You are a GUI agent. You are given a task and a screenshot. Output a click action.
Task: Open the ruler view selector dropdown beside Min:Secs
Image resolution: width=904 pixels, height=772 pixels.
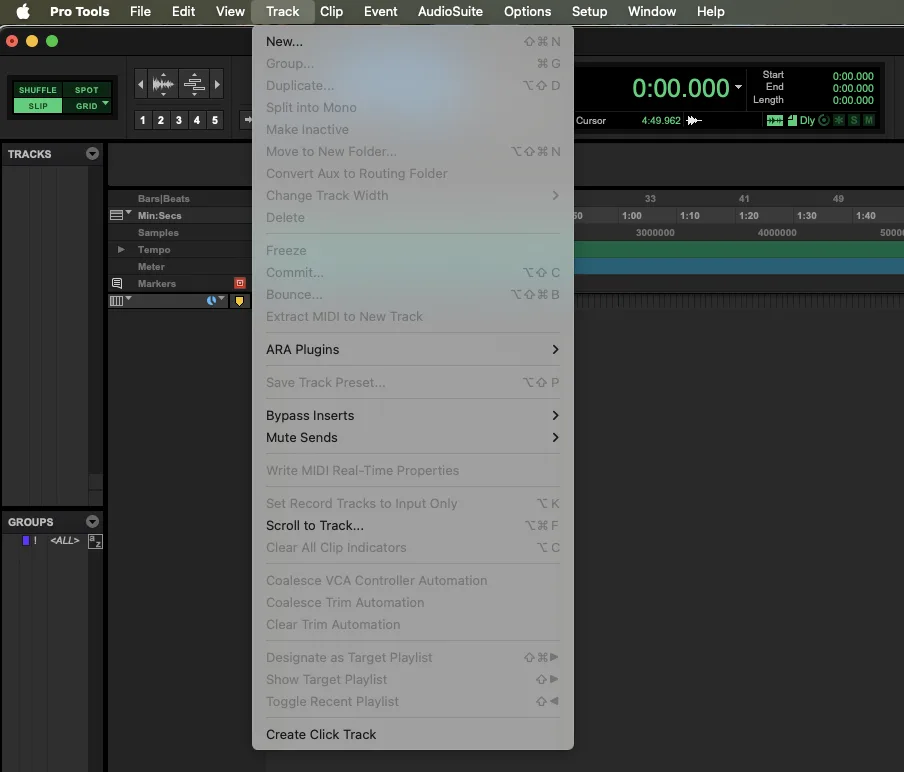click(129, 213)
